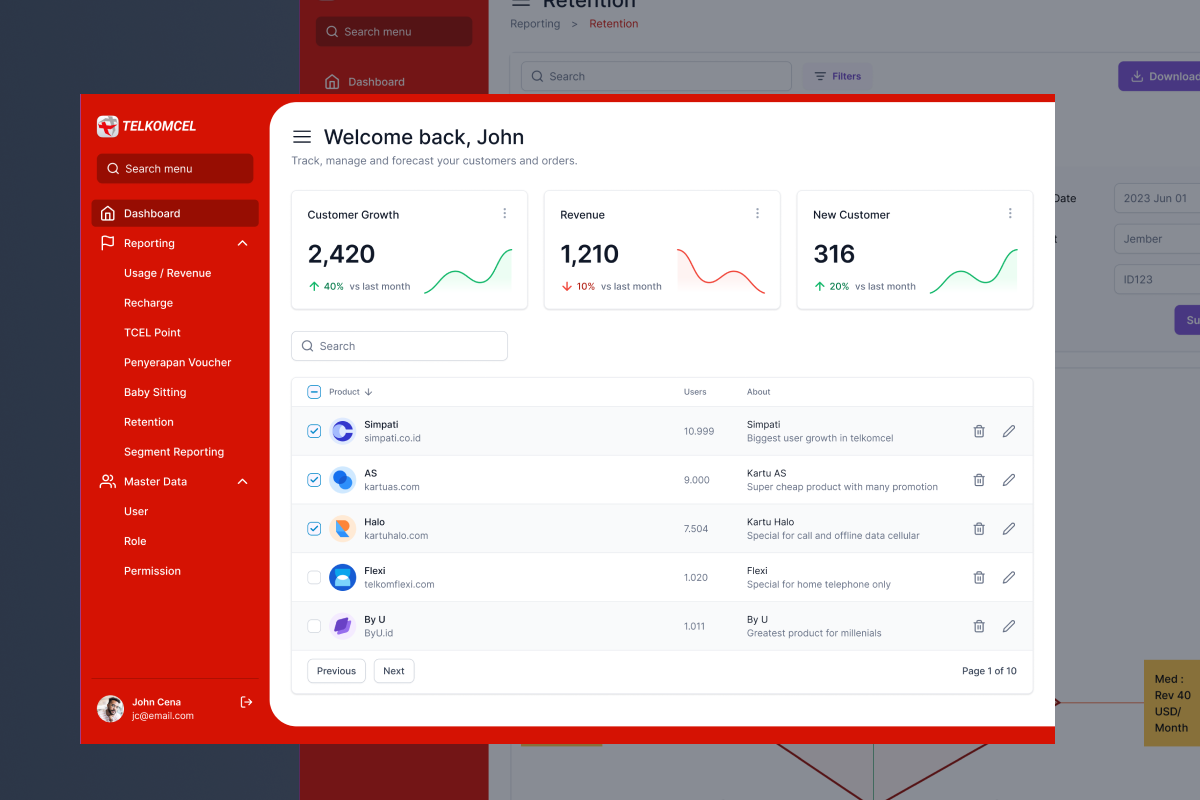Open Revenue card three-dot menu
The image size is (1200, 800).
click(x=757, y=213)
